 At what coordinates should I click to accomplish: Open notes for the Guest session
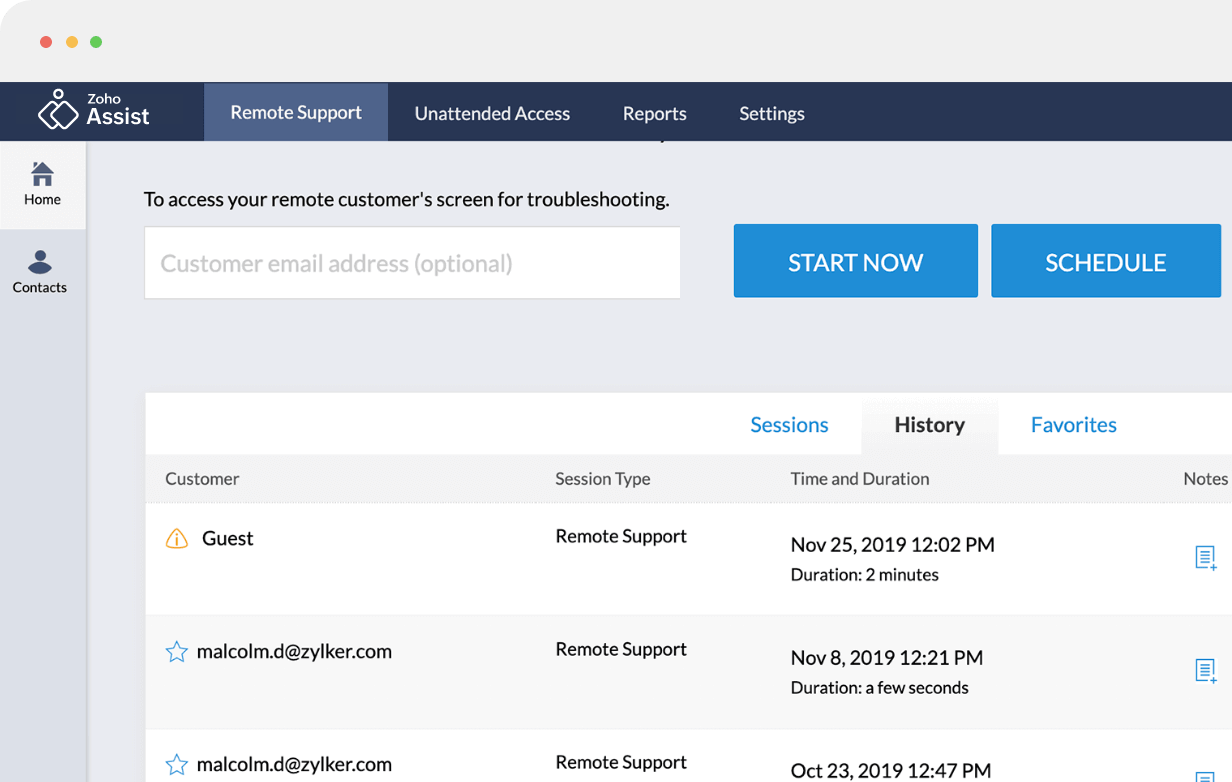pos(1205,557)
